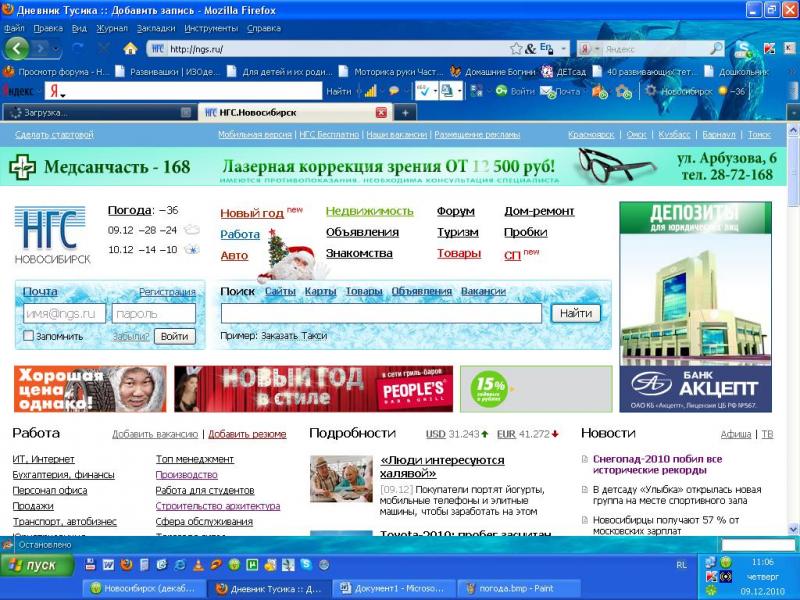Click the up-arrow icon beside USD rate
Viewport: 800px width, 600px height.
coord(485,434)
